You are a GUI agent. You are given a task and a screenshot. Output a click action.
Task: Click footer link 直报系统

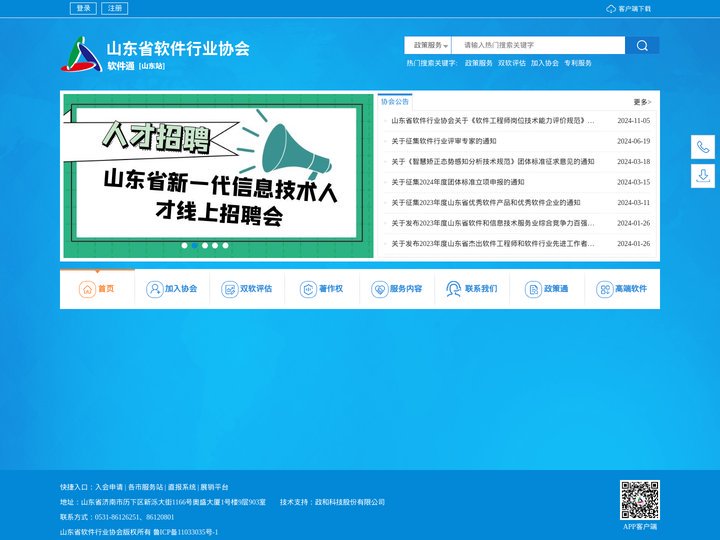[x=182, y=487]
